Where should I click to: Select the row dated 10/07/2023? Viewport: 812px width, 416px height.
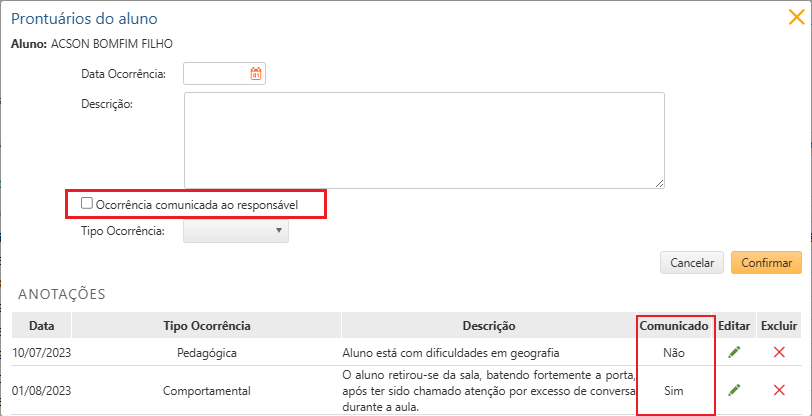pyautogui.click(x=42, y=352)
